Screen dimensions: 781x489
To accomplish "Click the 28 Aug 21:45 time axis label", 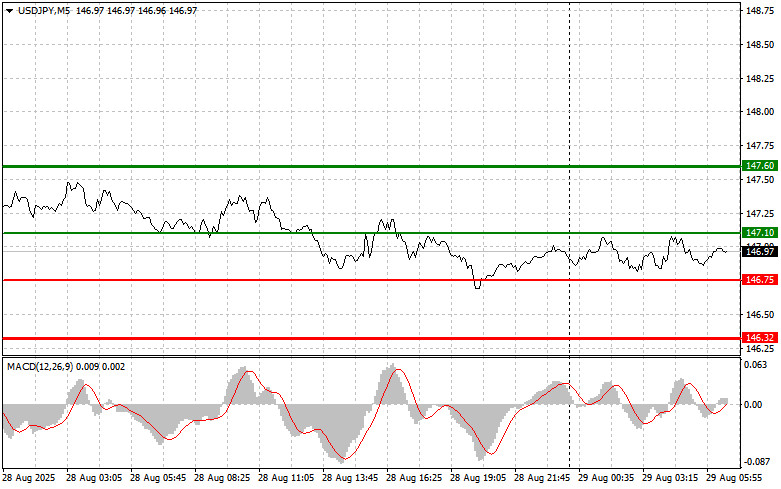I will pyautogui.click(x=542, y=478).
